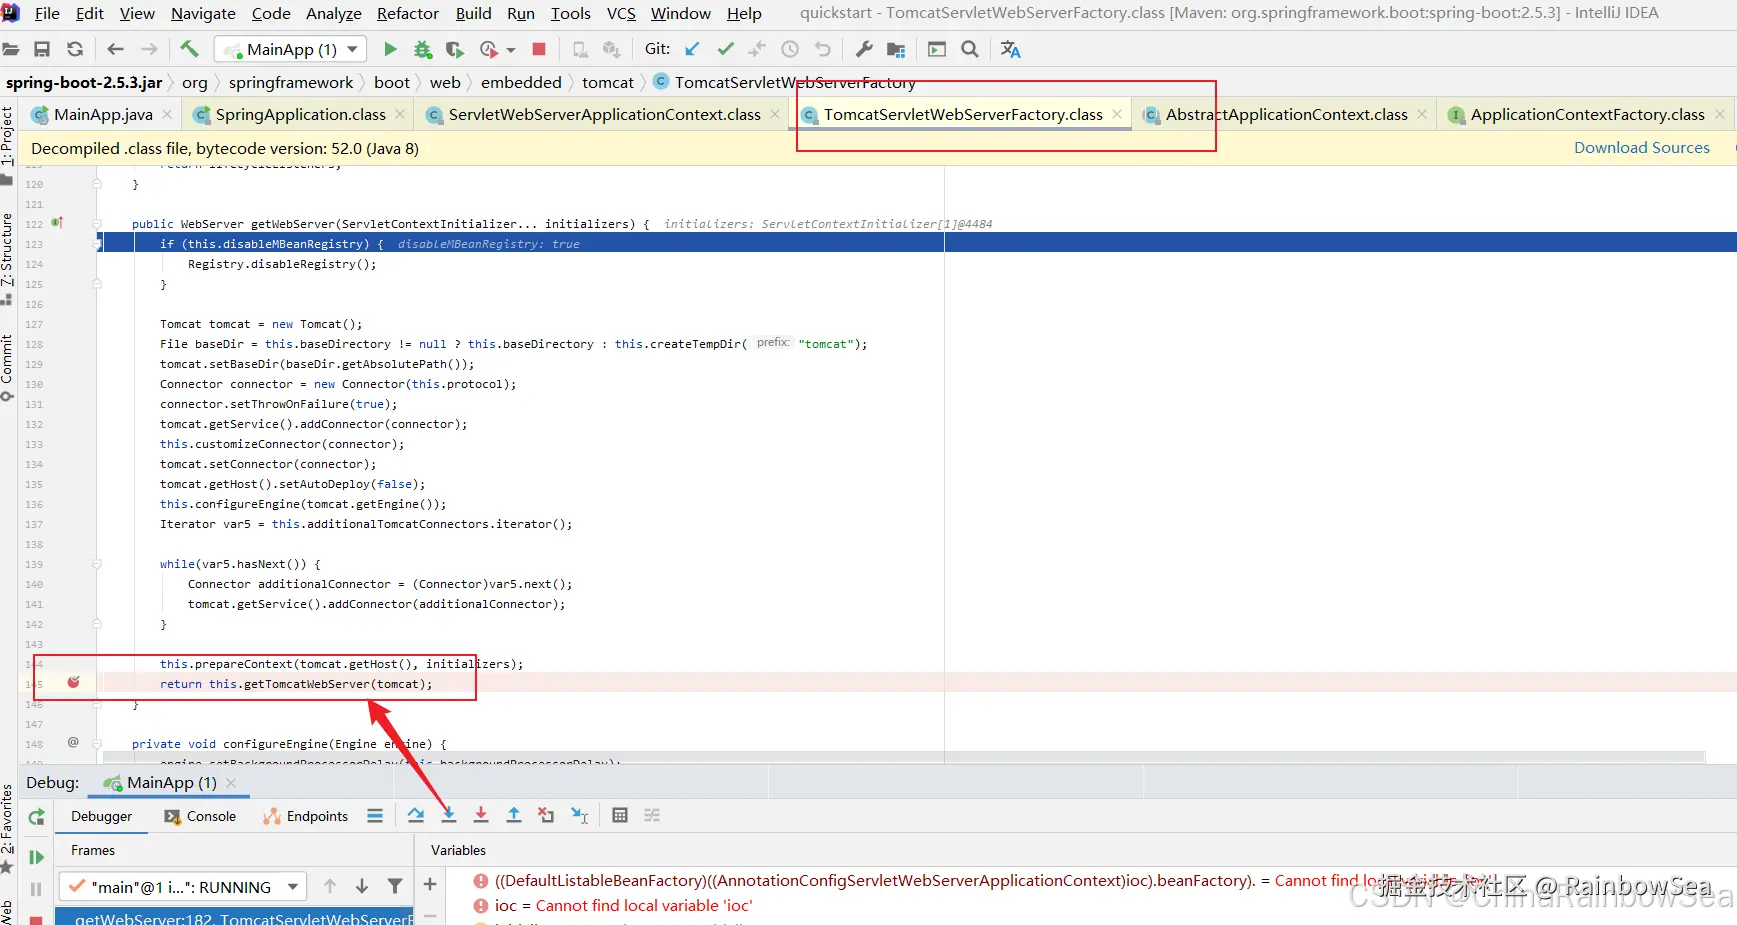Click the Save All toolbar icon
The width and height of the screenshot is (1737, 925).
(x=42, y=49)
